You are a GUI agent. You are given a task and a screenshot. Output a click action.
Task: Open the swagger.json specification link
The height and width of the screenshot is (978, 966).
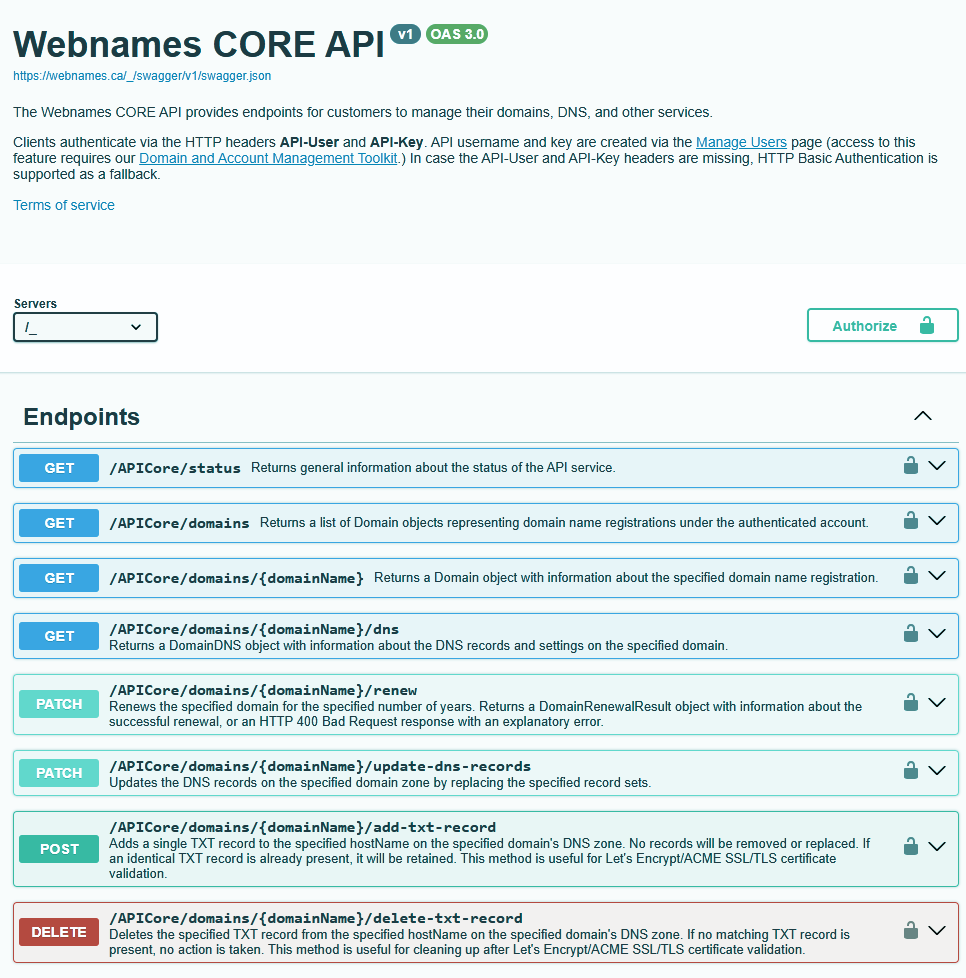click(x=141, y=75)
